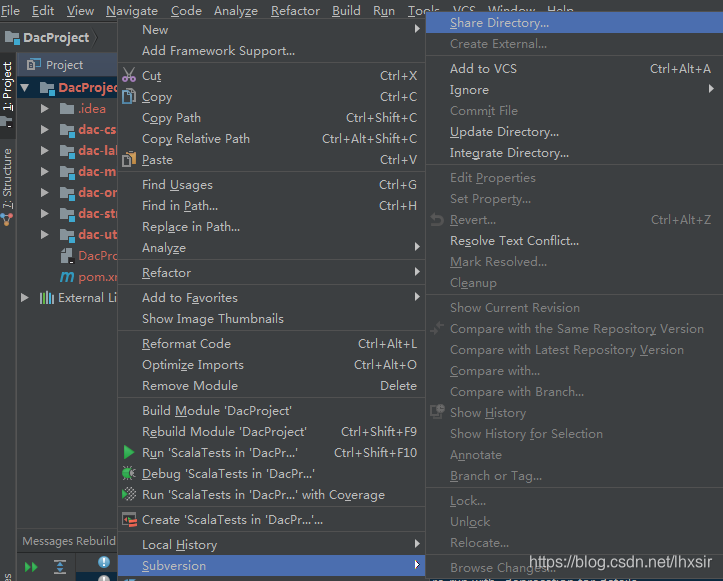Choose Share Directory... from Subversion submenu
The image size is (723, 581).
click(574, 23)
